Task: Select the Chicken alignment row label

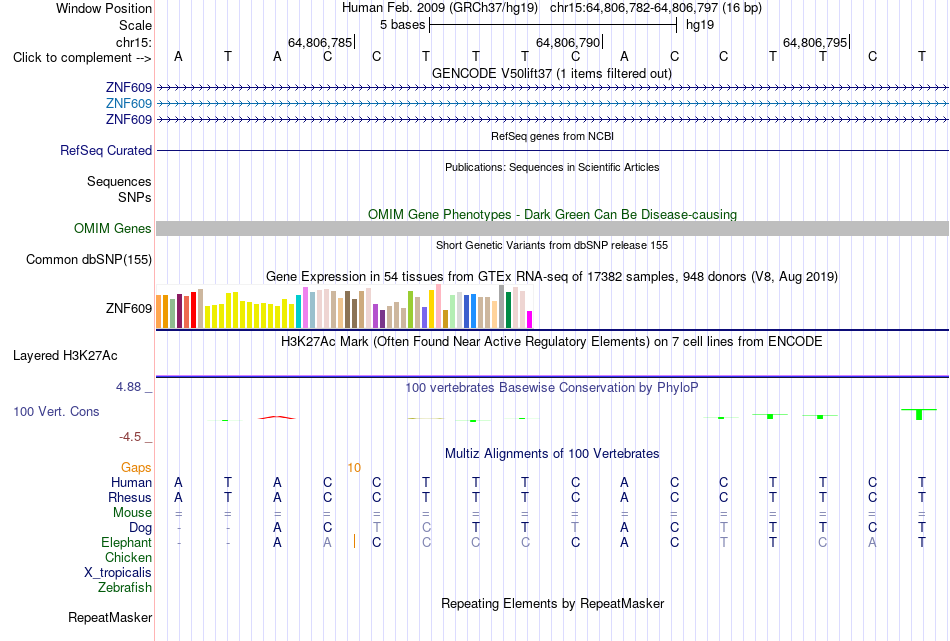Action: [x=128, y=557]
